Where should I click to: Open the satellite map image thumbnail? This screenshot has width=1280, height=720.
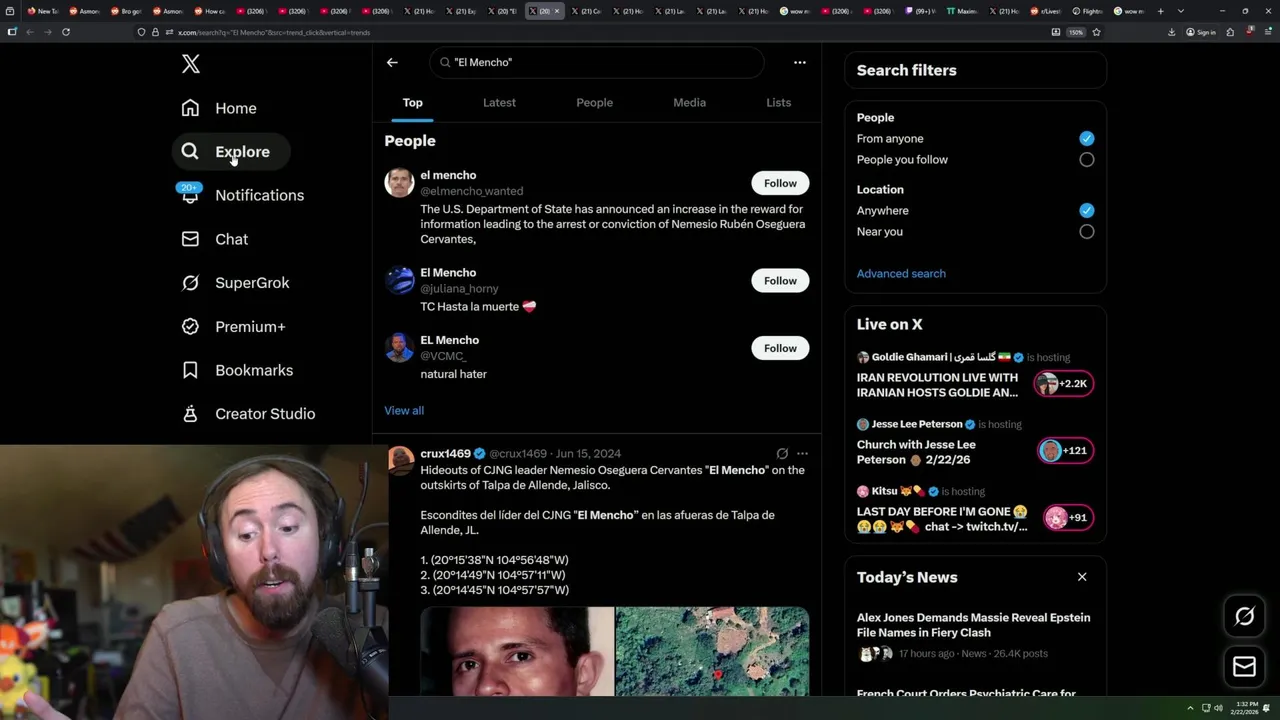[712, 651]
